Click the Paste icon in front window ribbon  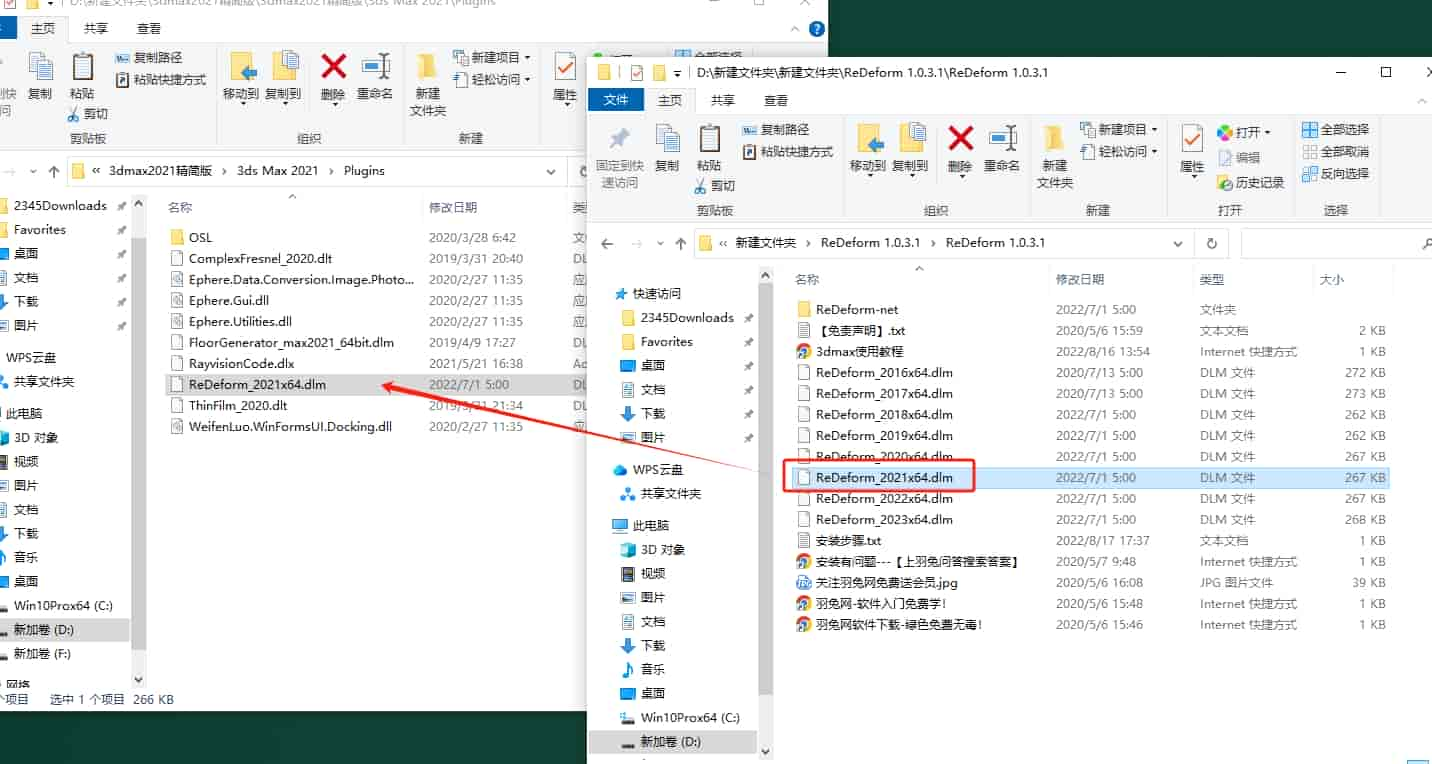[709, 147]
